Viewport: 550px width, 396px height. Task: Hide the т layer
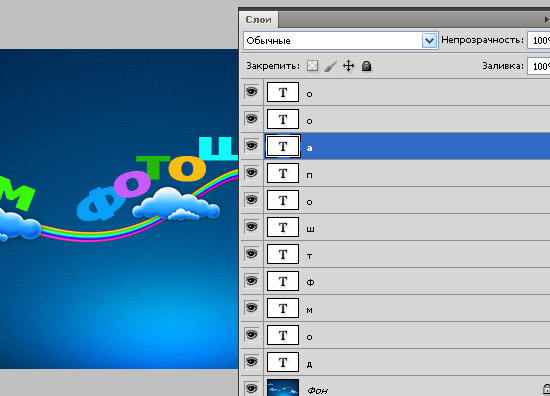click(251, 254)
